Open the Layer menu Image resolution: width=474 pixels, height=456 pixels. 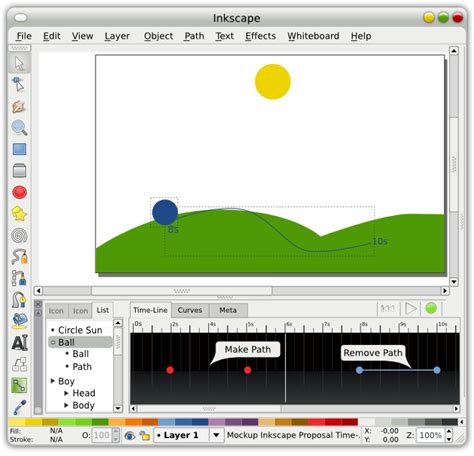point(117,36)
